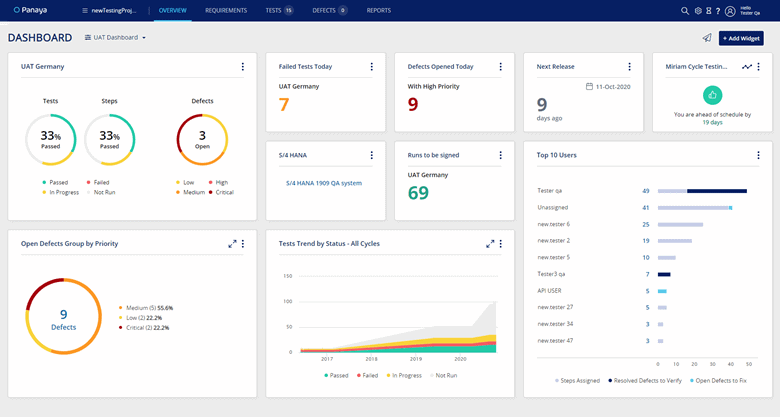Click the search magnifier icon in header

coord(685,10)
